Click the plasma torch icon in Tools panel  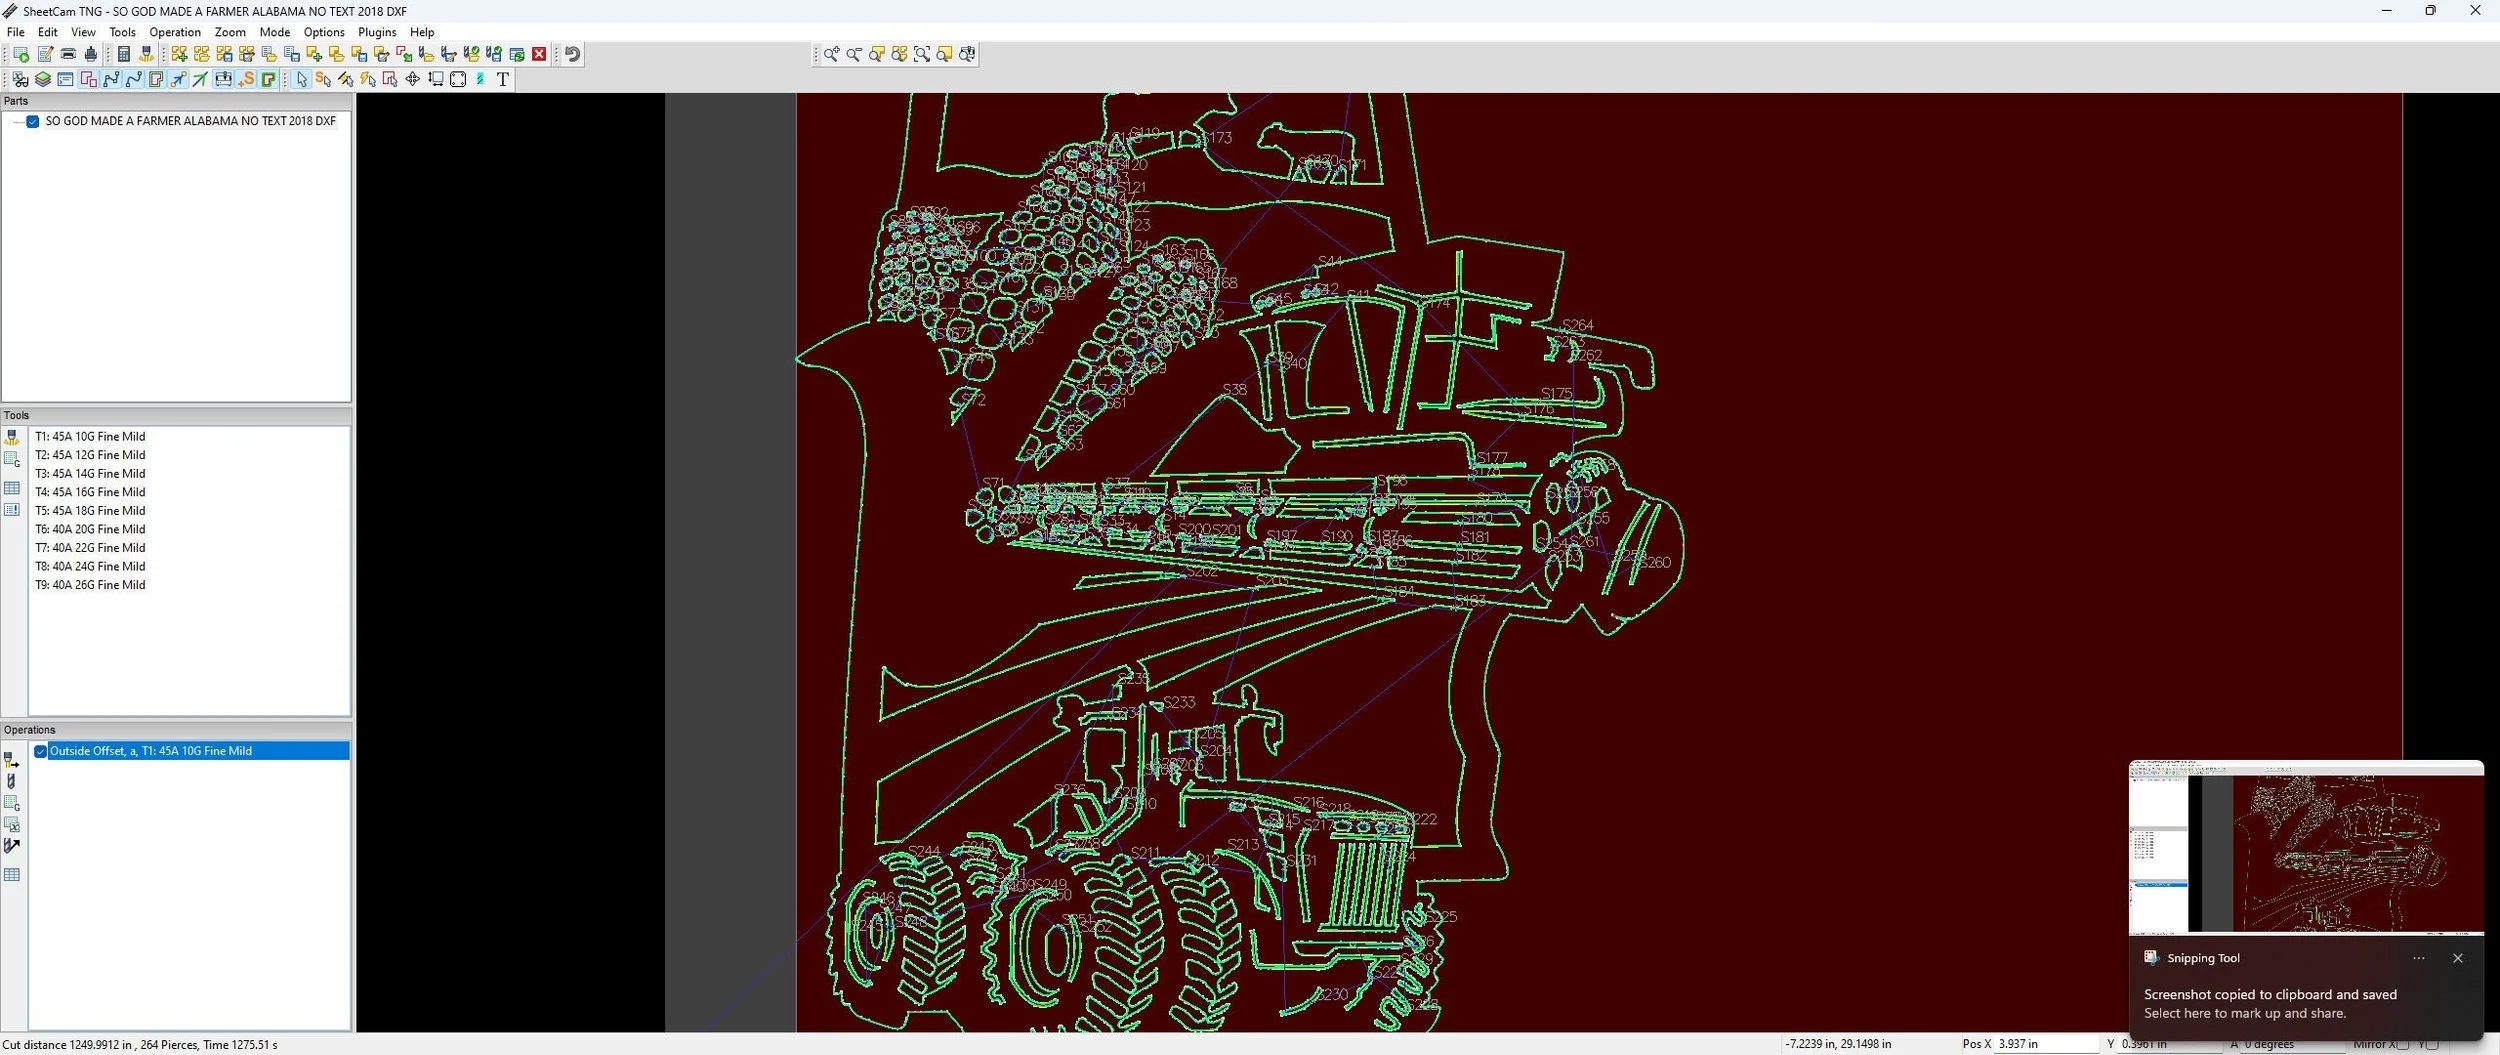coord(12,437)
